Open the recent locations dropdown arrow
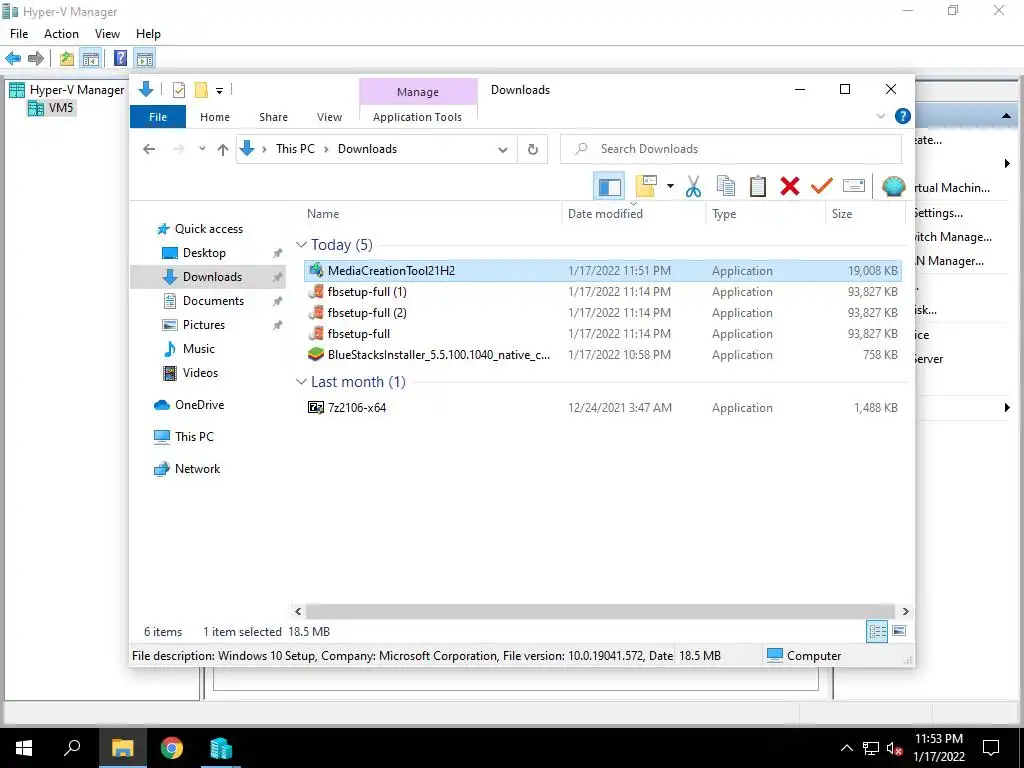The image size is (1024, 768). coord(202,149)
